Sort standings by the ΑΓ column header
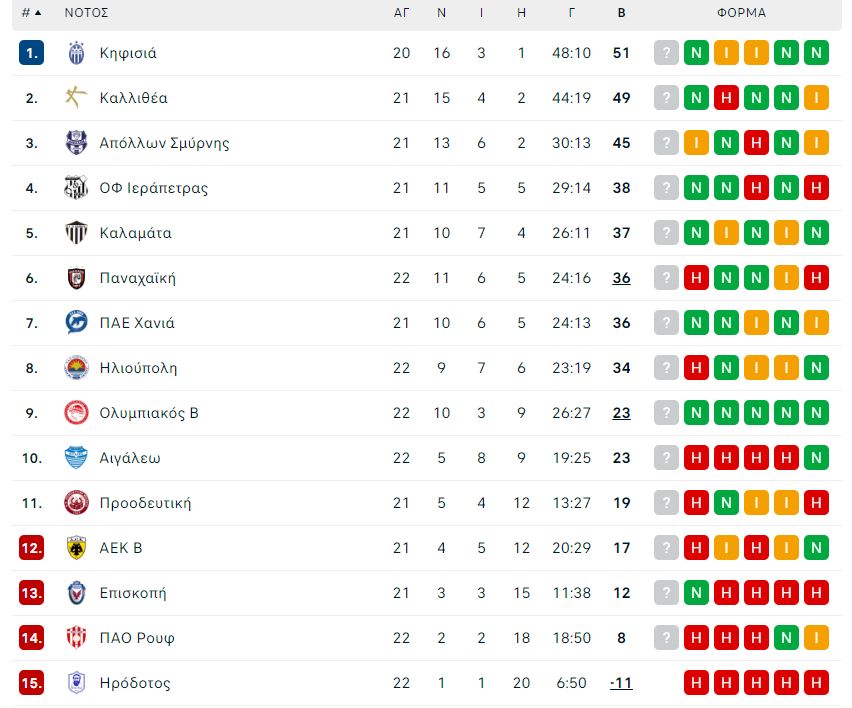The width and height of the screenshot is (852, 708). point(401,12)
